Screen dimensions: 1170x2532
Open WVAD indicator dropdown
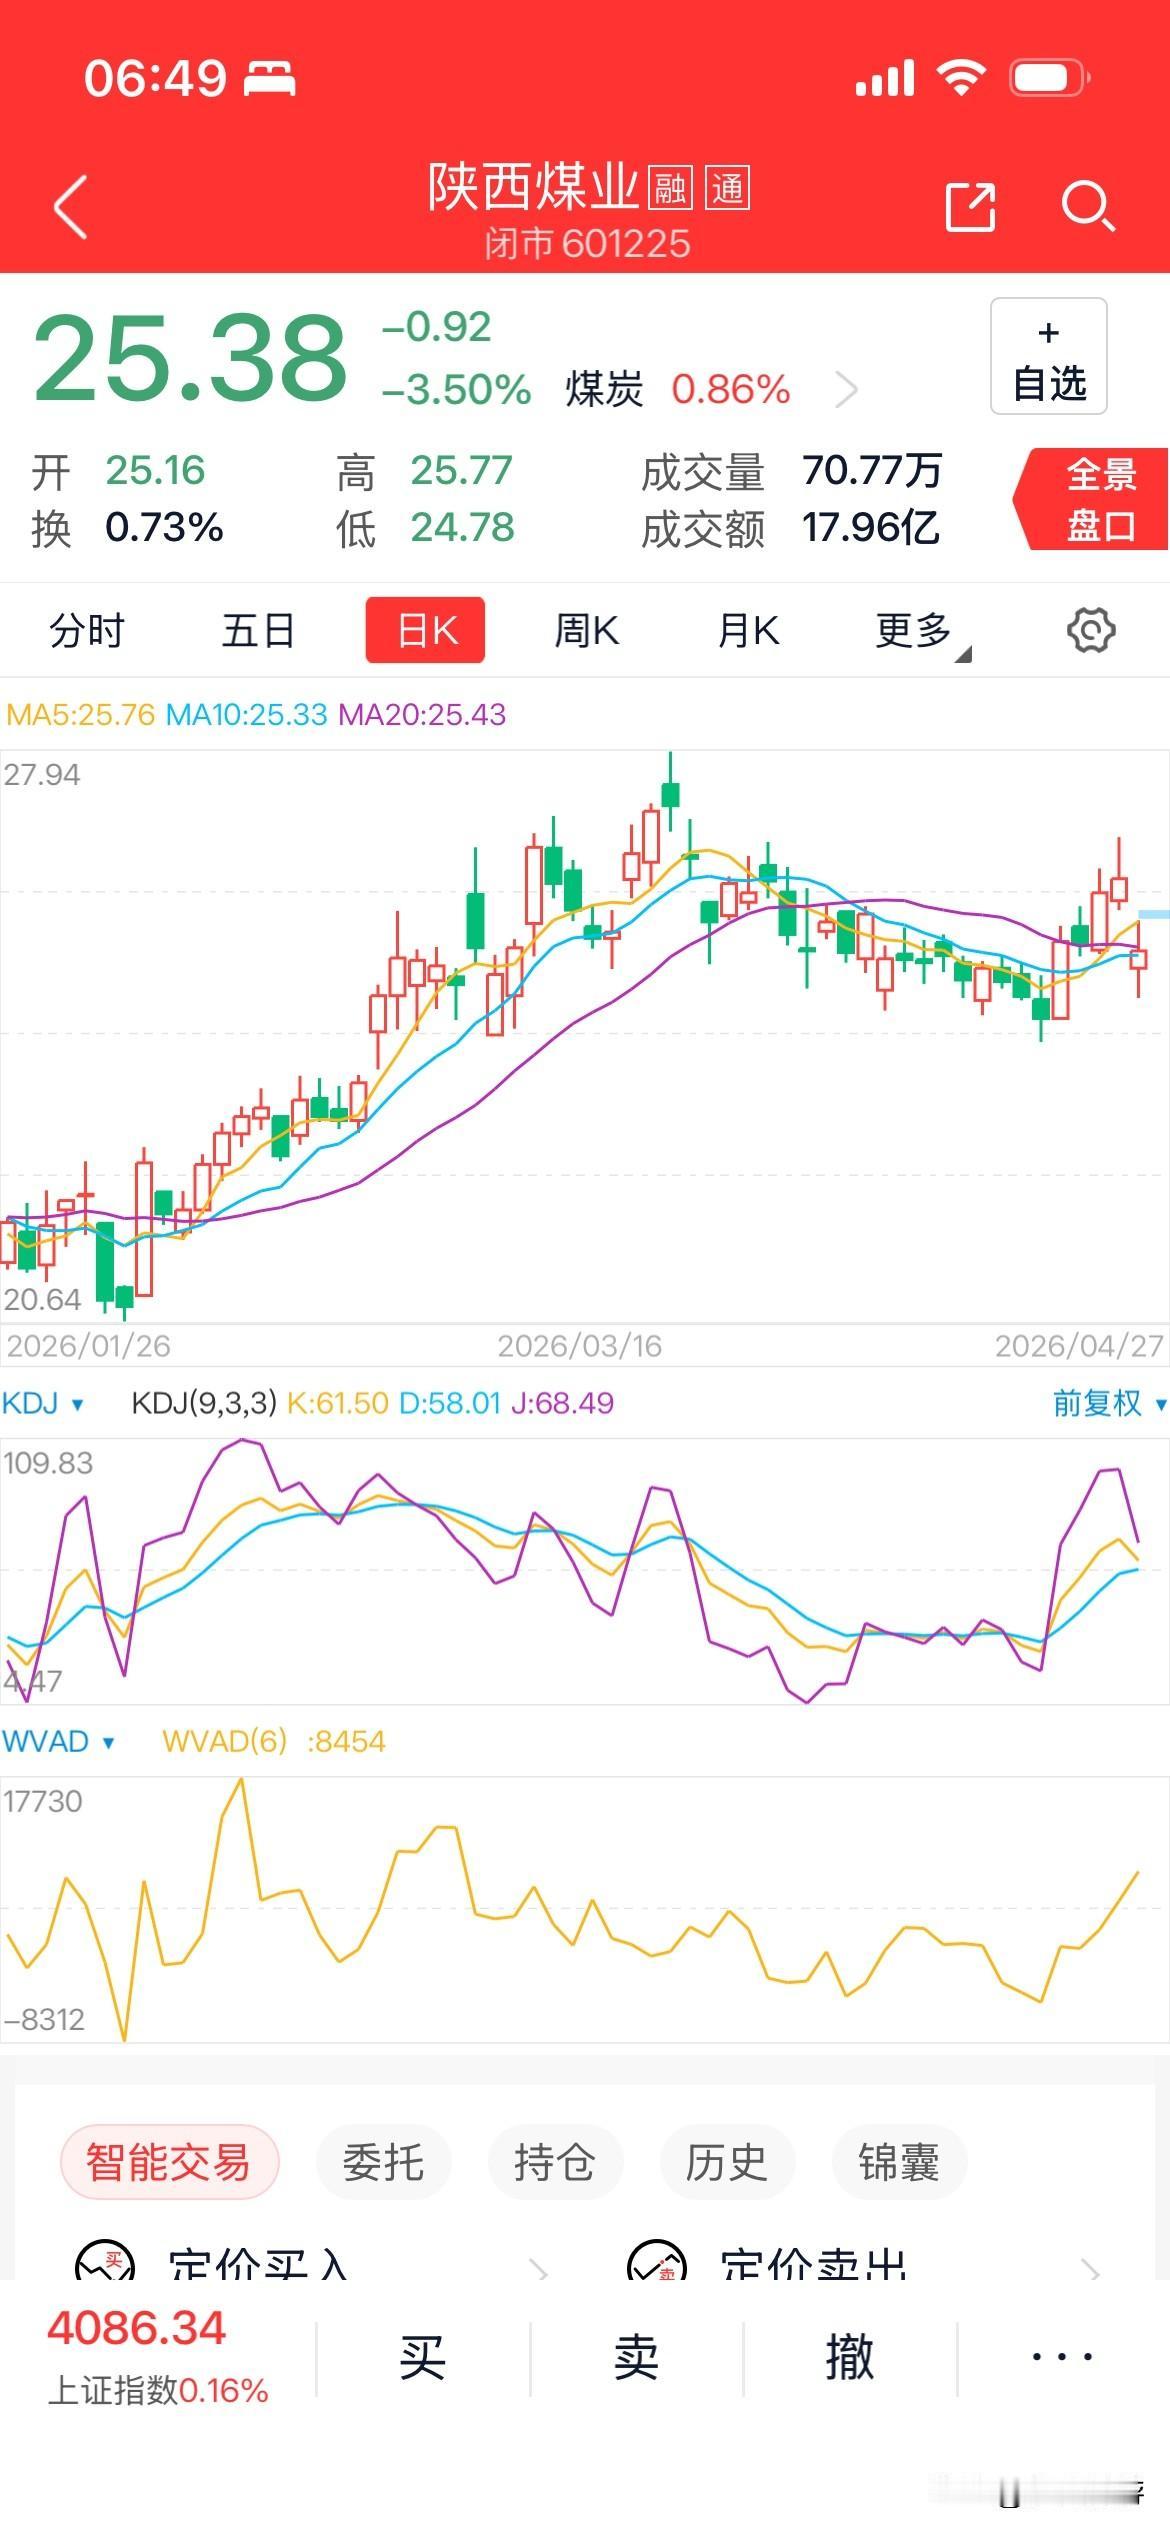click(58, 1741)
